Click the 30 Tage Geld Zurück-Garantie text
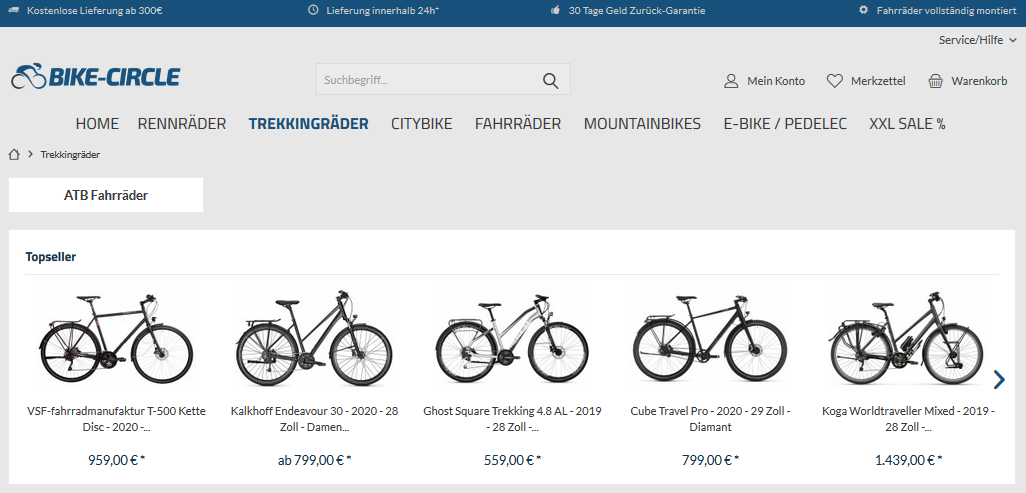 [637, 10]
